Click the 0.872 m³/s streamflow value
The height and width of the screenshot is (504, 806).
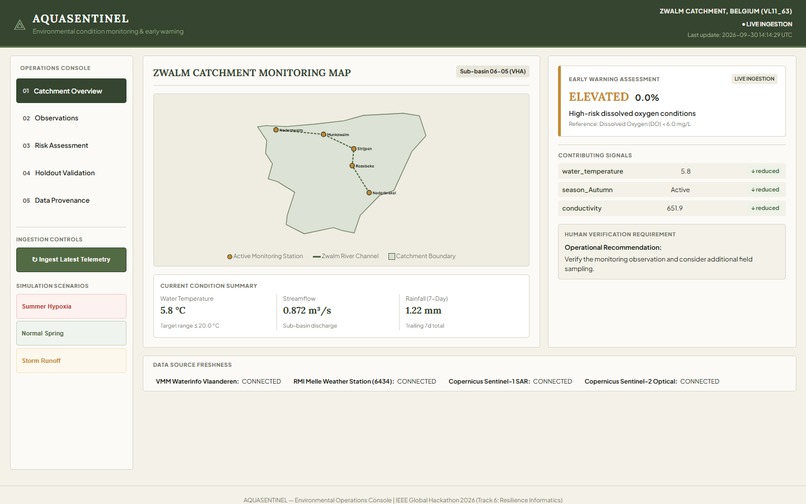[x=307, y=310]
